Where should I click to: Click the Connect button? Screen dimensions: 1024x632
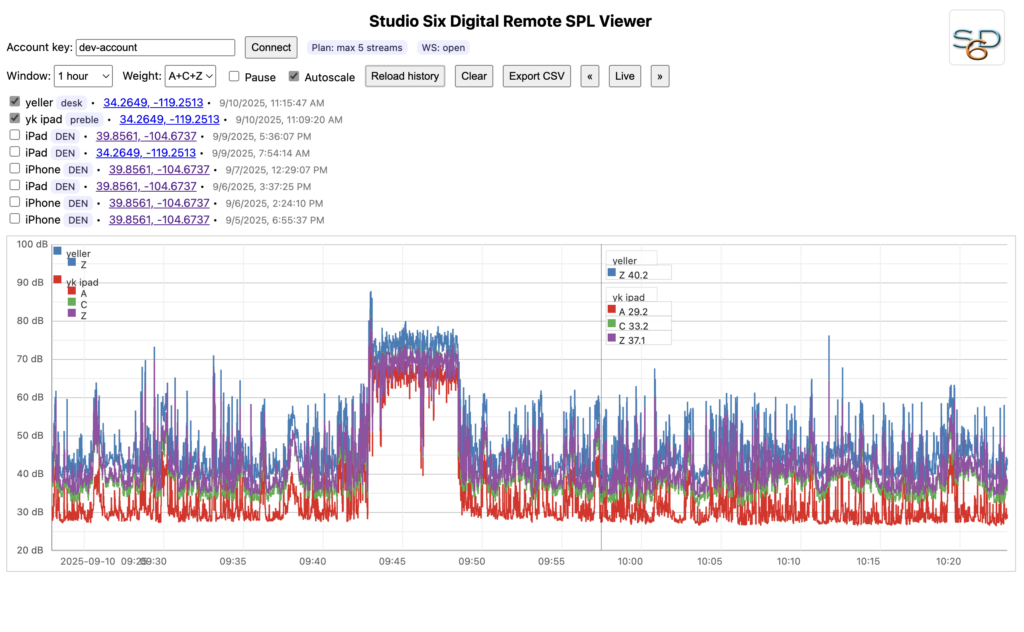271,48
